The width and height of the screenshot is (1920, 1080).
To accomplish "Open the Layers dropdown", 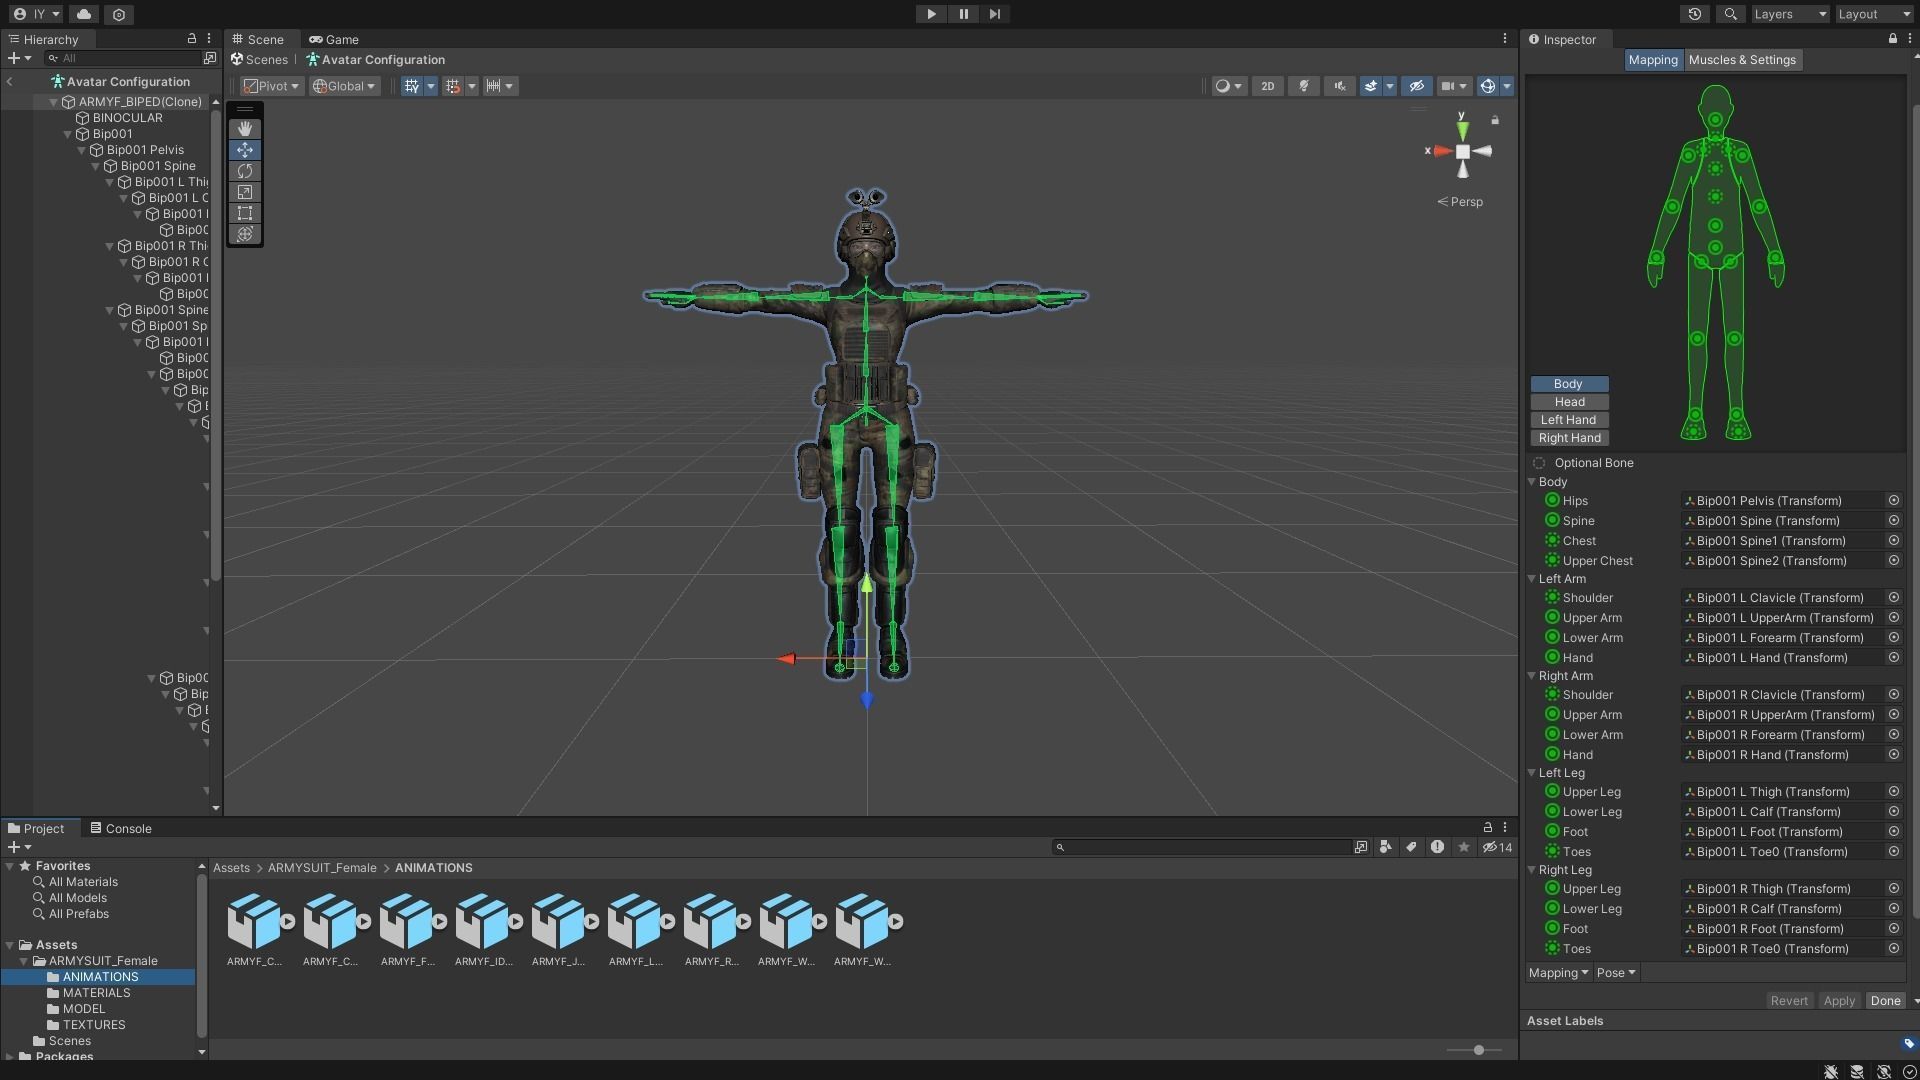I will [1789, 14].
